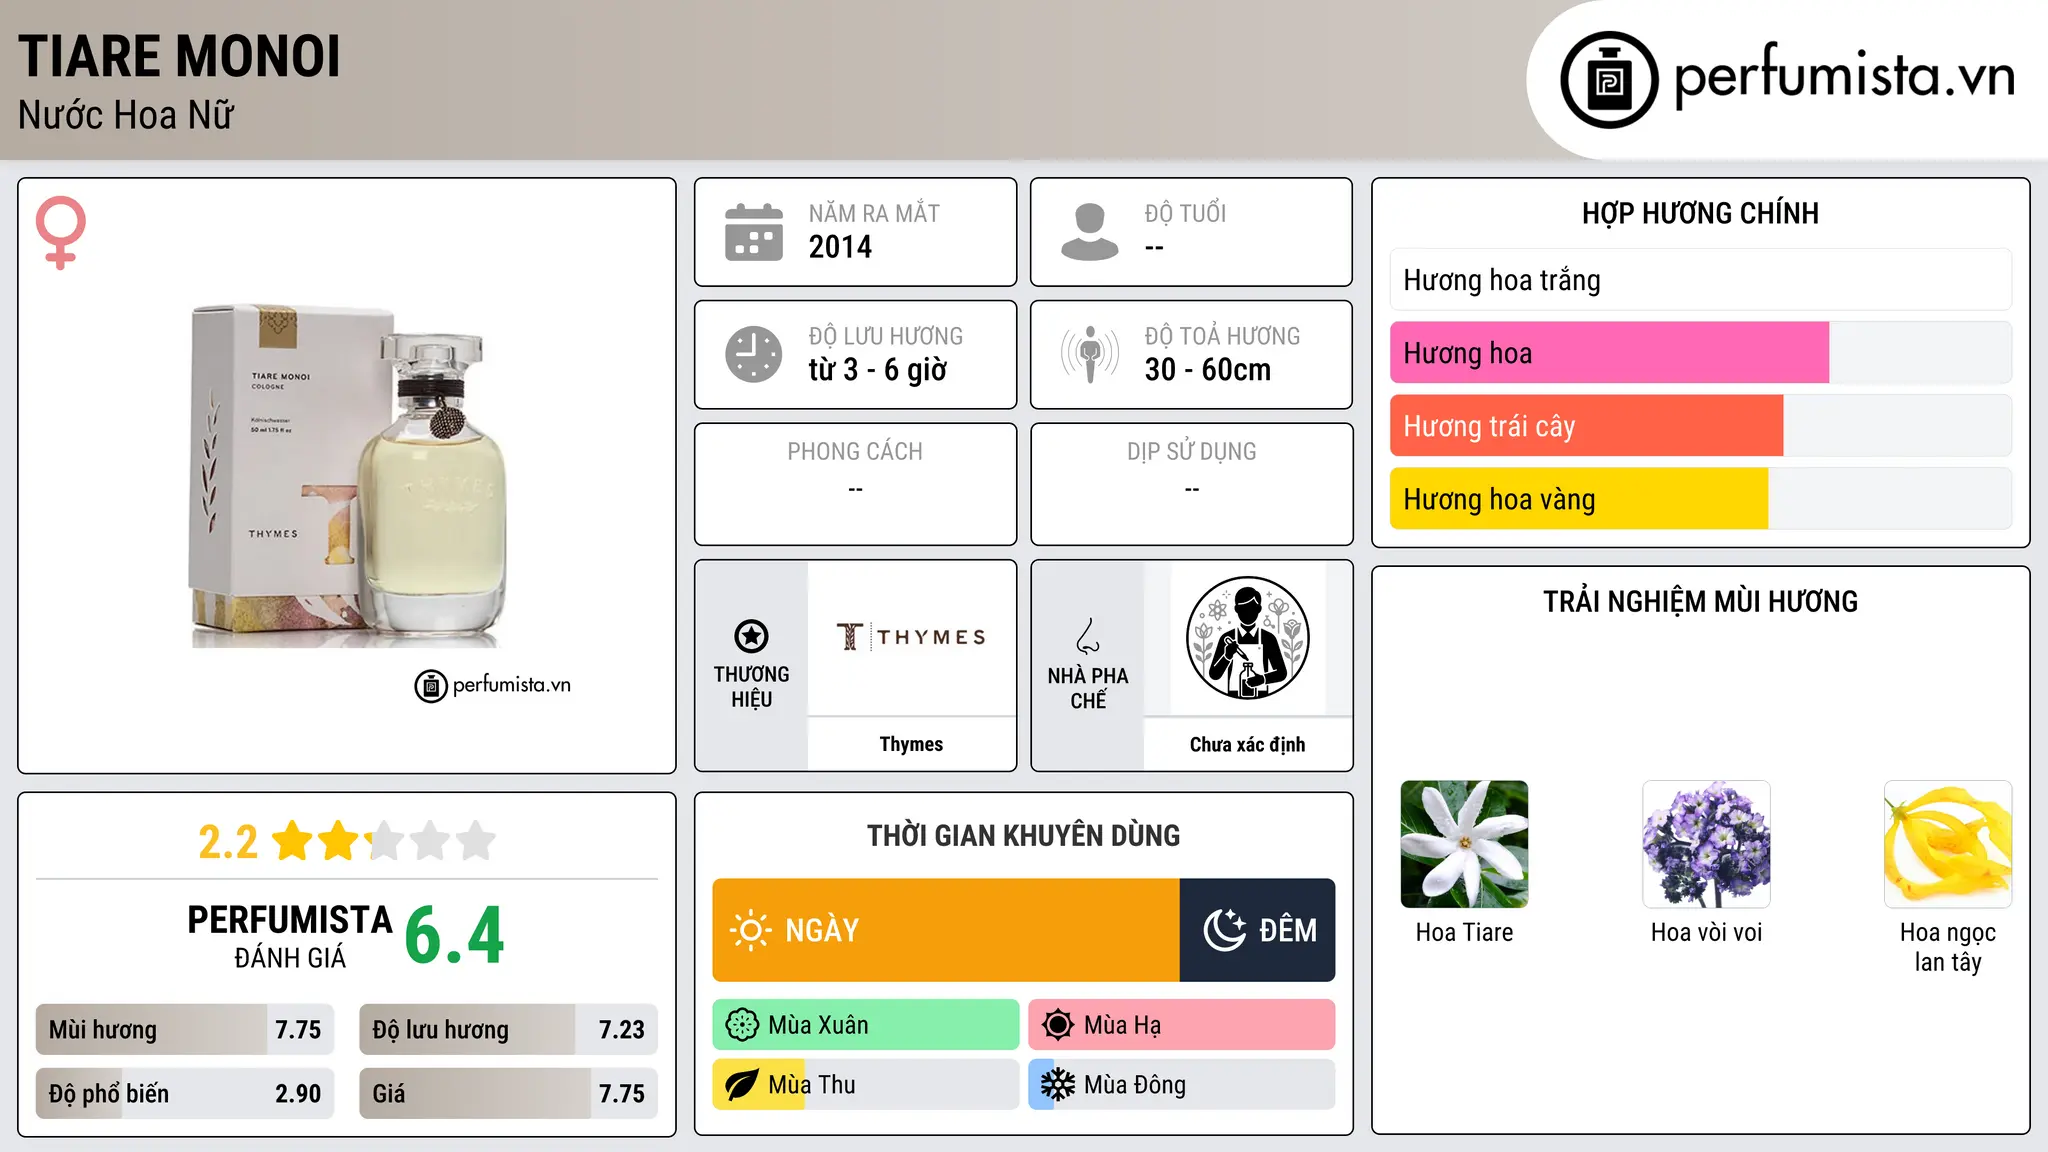The width and height of the screenshot is (2048, 1152).
Task: Click the THỜI GIAN KHUYÊN DÙNG heading
Action: 1024,835
